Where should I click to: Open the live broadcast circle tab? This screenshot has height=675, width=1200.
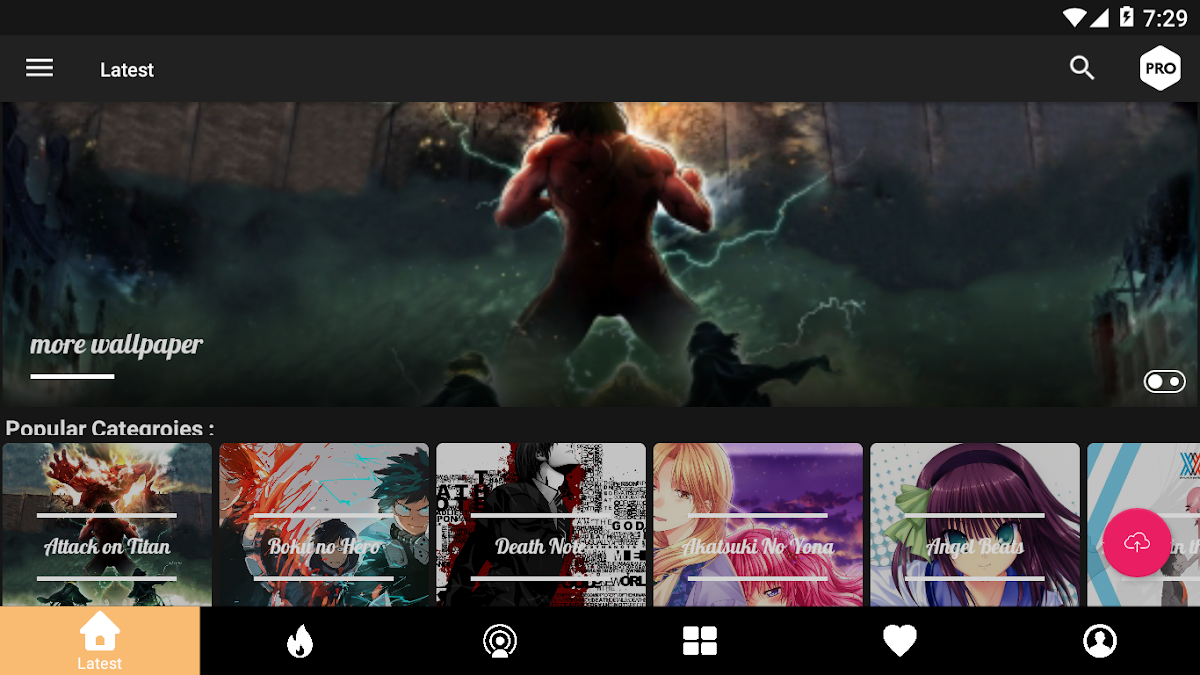499,641
